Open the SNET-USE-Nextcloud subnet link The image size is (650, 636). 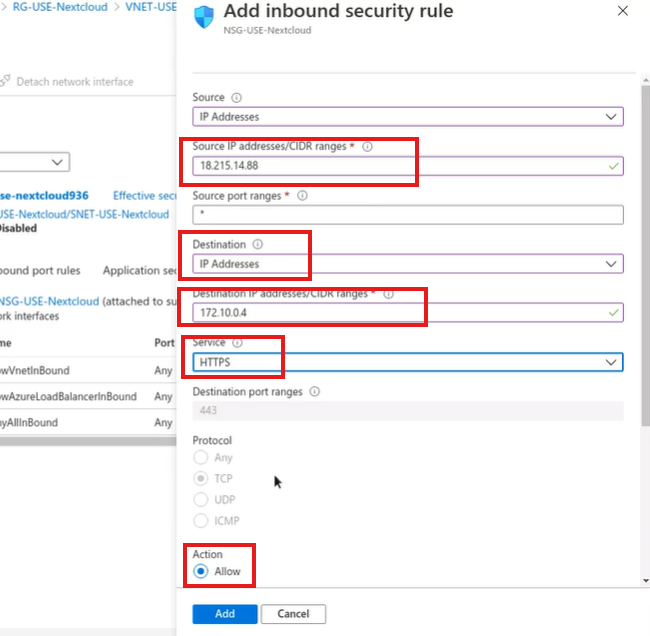click(85, 214)
